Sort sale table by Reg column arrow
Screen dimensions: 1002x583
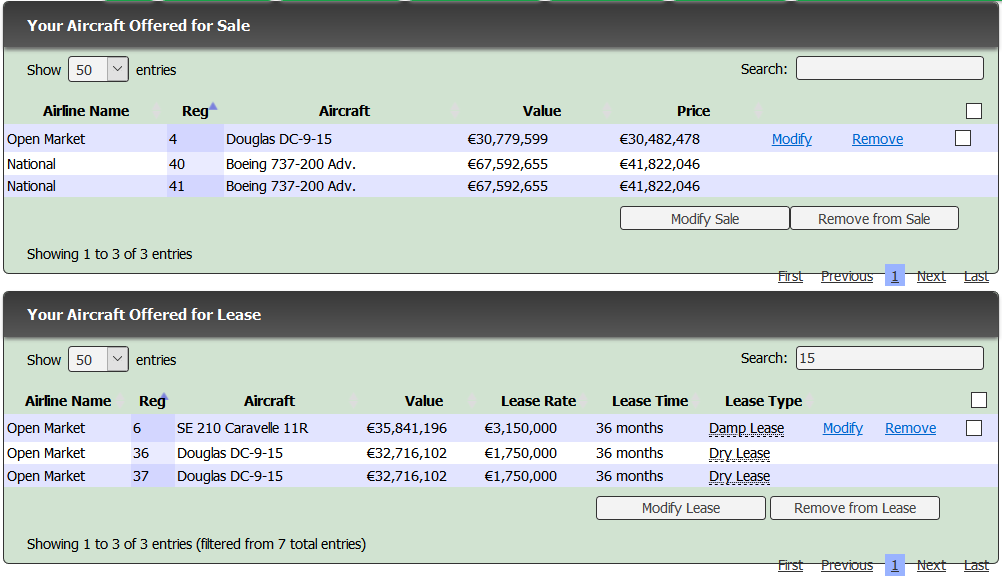213,106
